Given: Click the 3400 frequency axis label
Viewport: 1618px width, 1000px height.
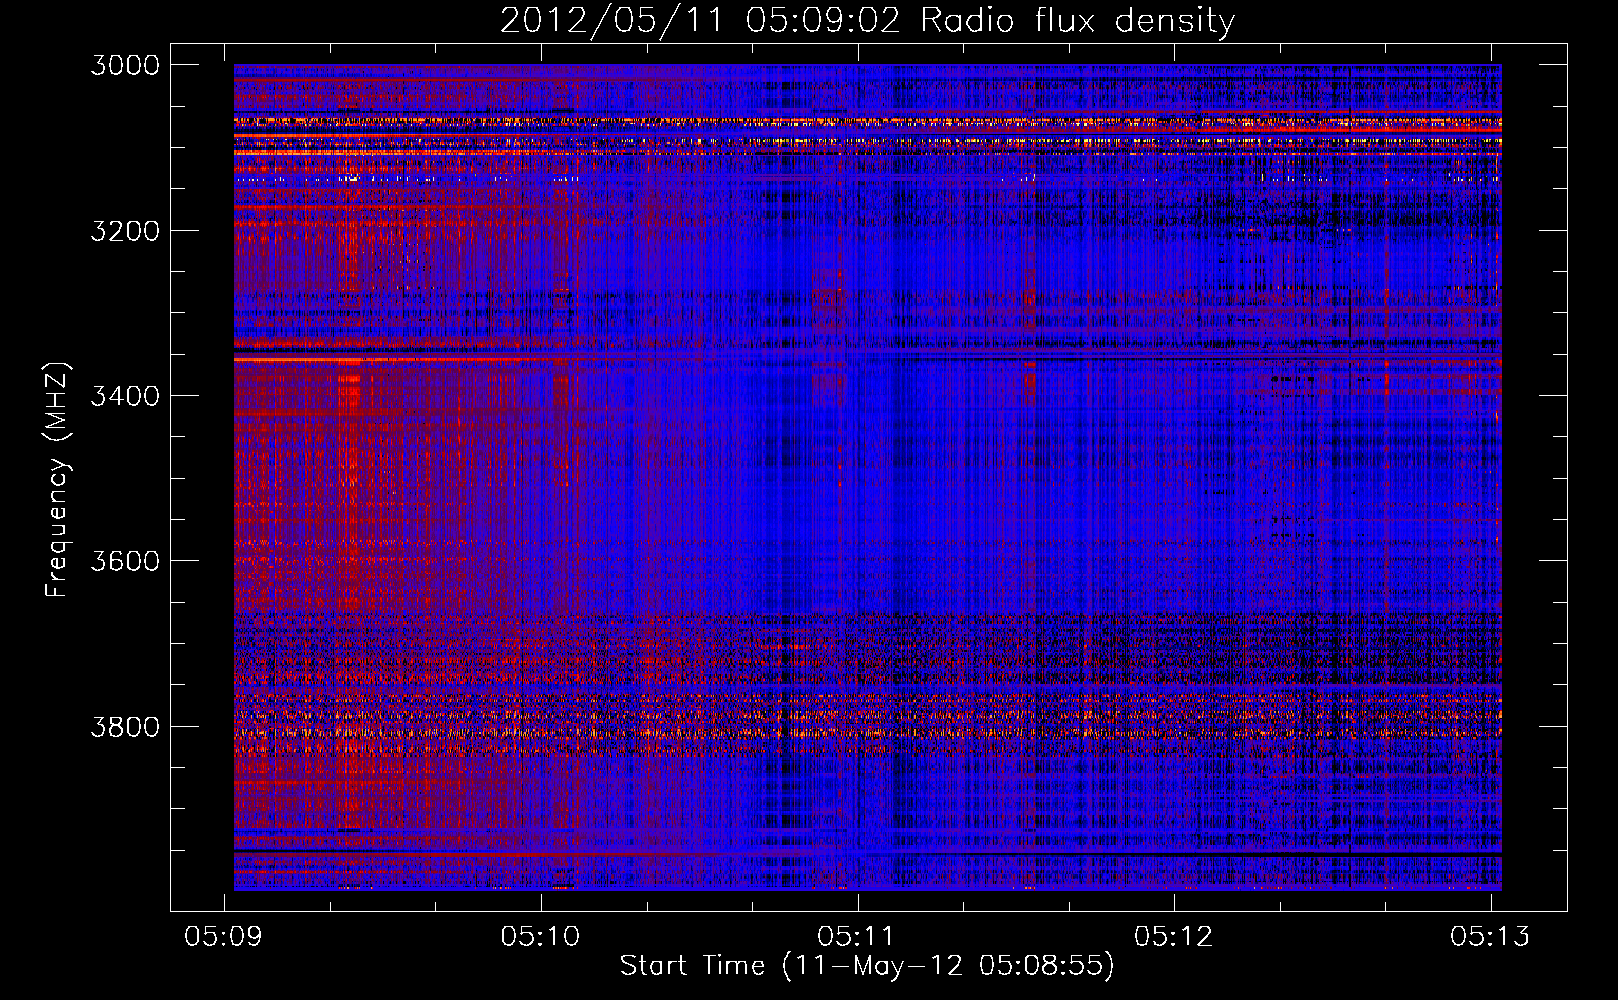Looking at the screenshot, I should click(x=125, y=396).
